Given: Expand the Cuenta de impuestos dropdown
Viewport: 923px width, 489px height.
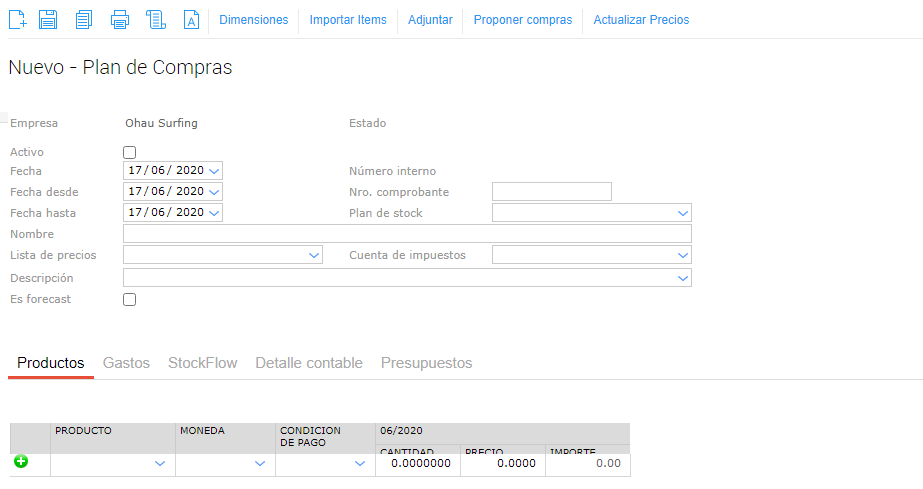Looking at the screenshot, I should coord(683,255).
